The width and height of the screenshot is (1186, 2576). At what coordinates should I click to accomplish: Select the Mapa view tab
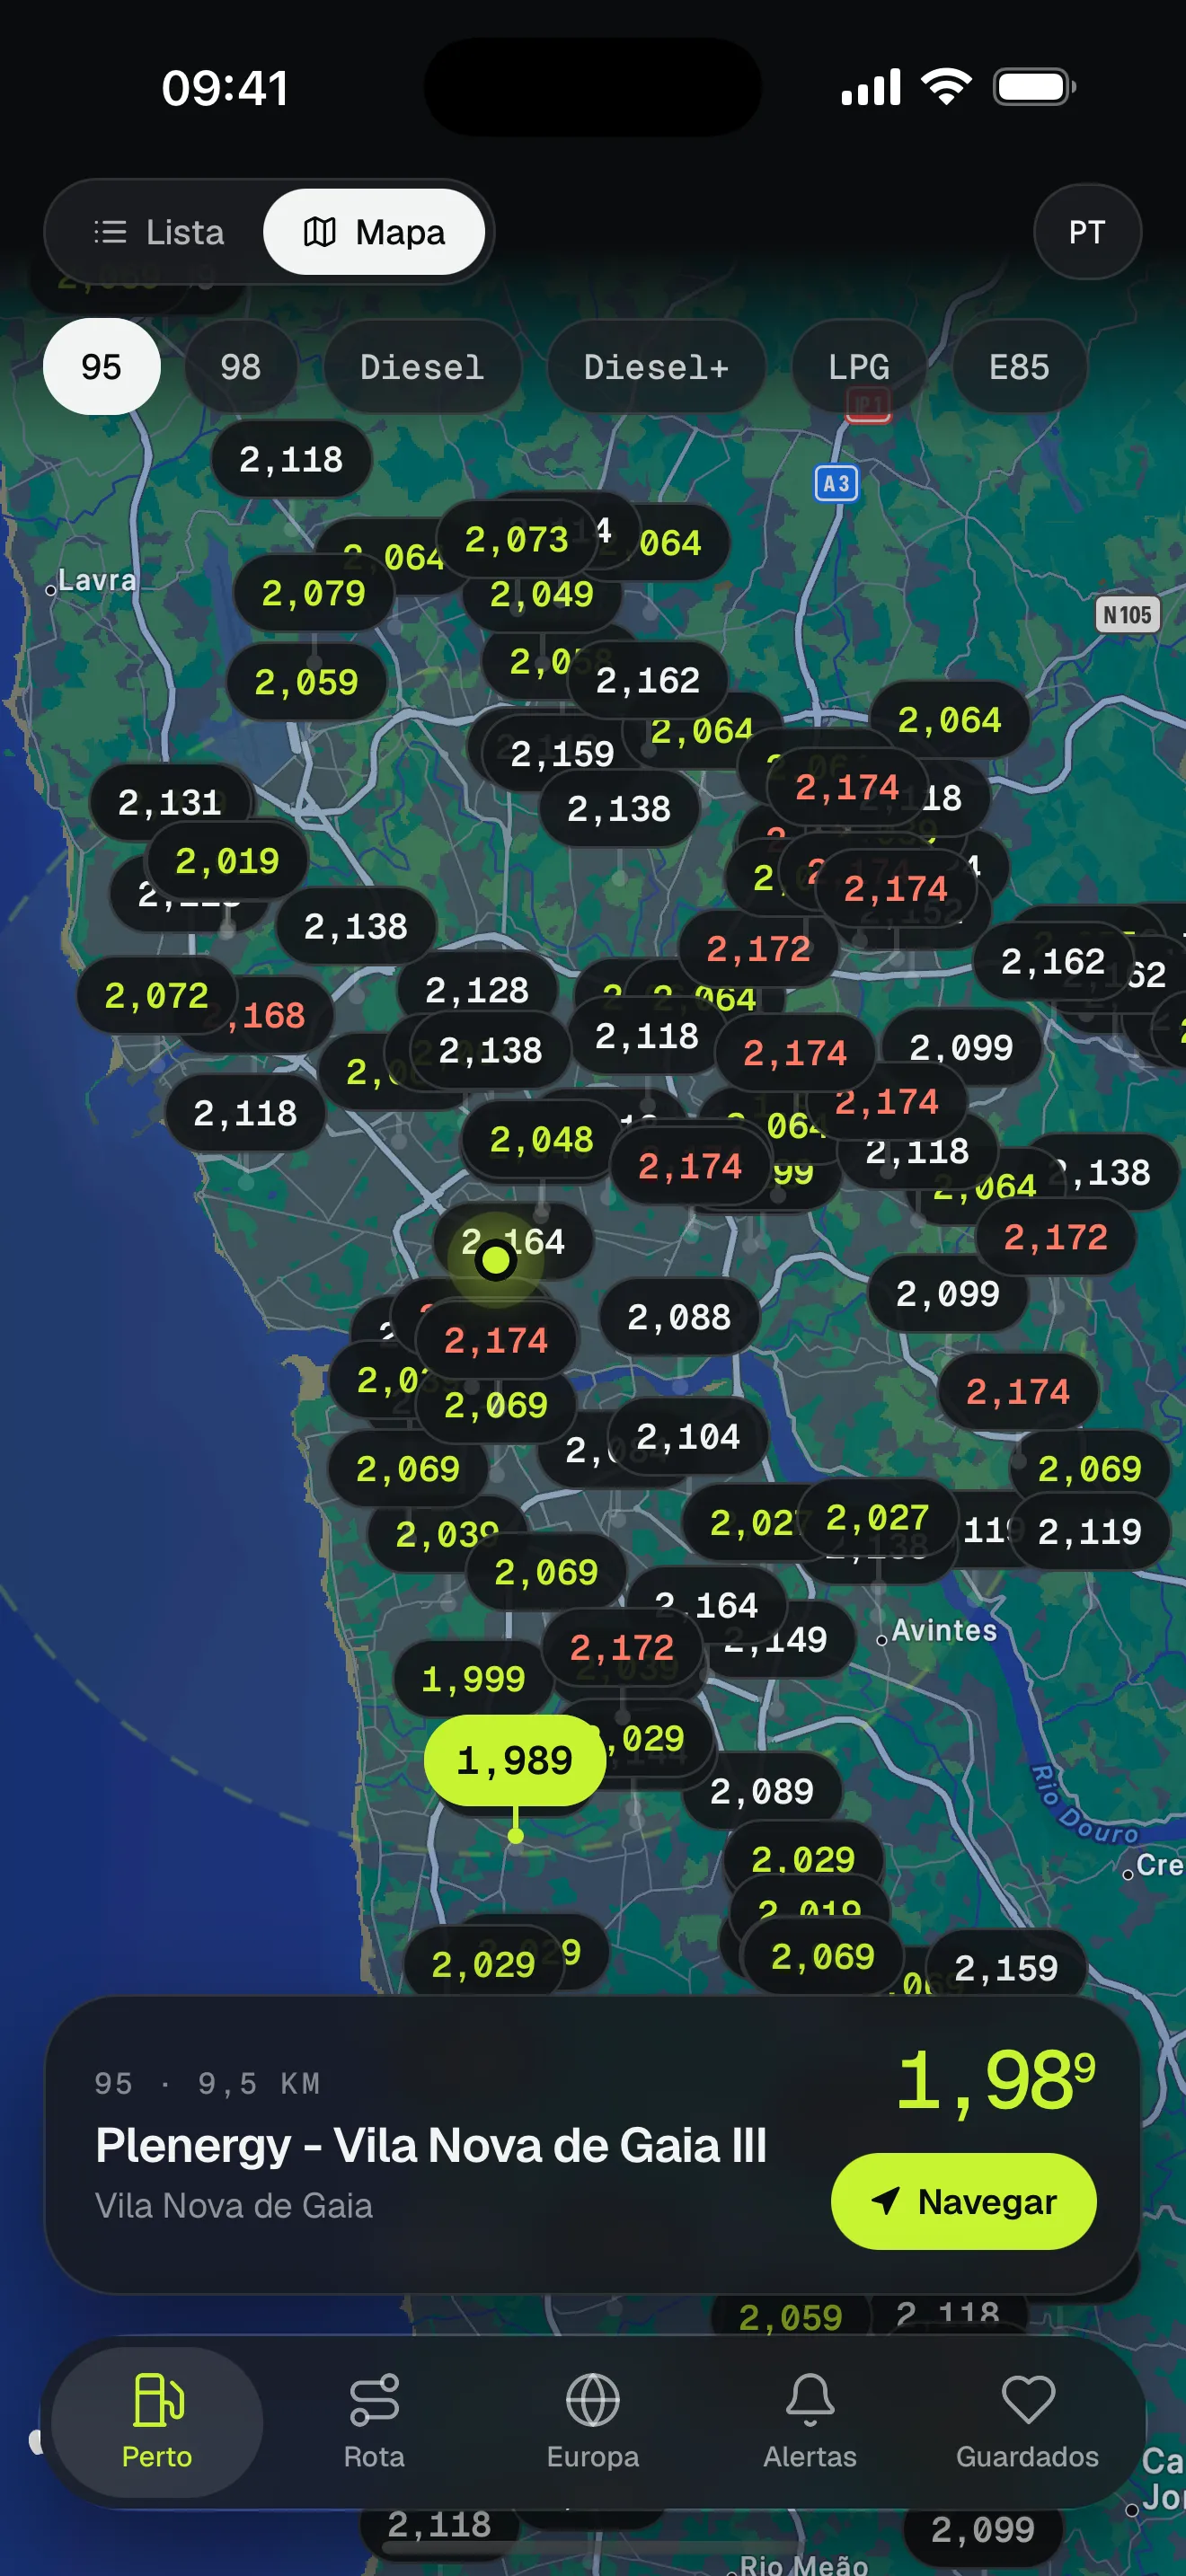374,232
